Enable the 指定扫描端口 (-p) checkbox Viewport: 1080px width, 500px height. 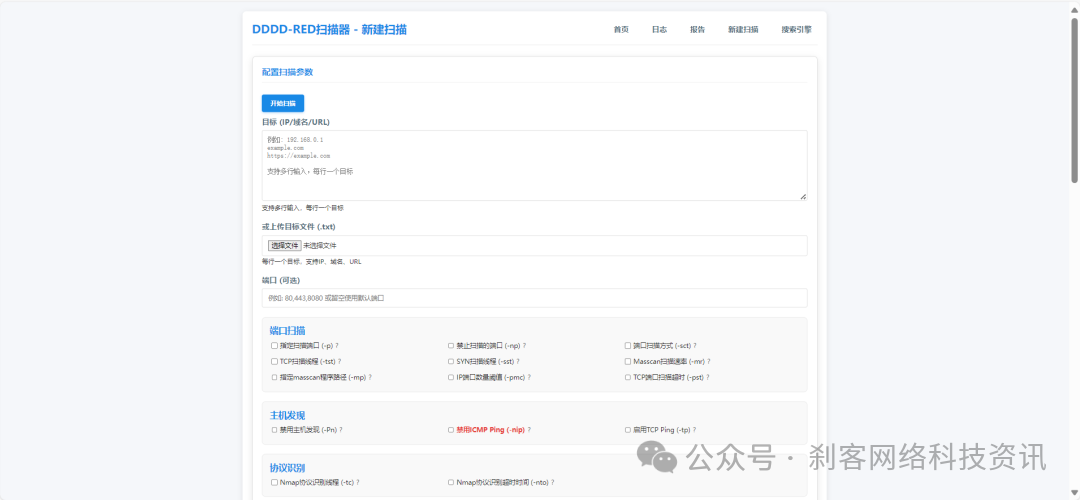[274, 346]
